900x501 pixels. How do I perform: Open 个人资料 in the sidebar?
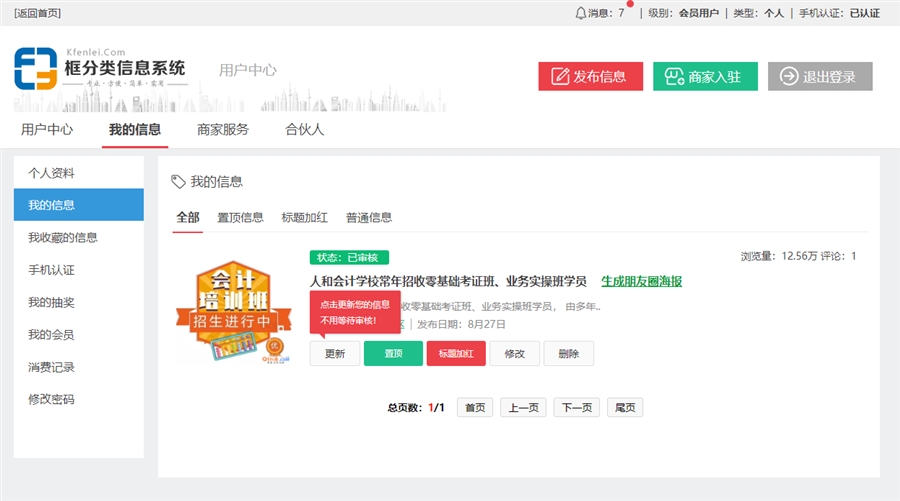click(x=52, y=173)
